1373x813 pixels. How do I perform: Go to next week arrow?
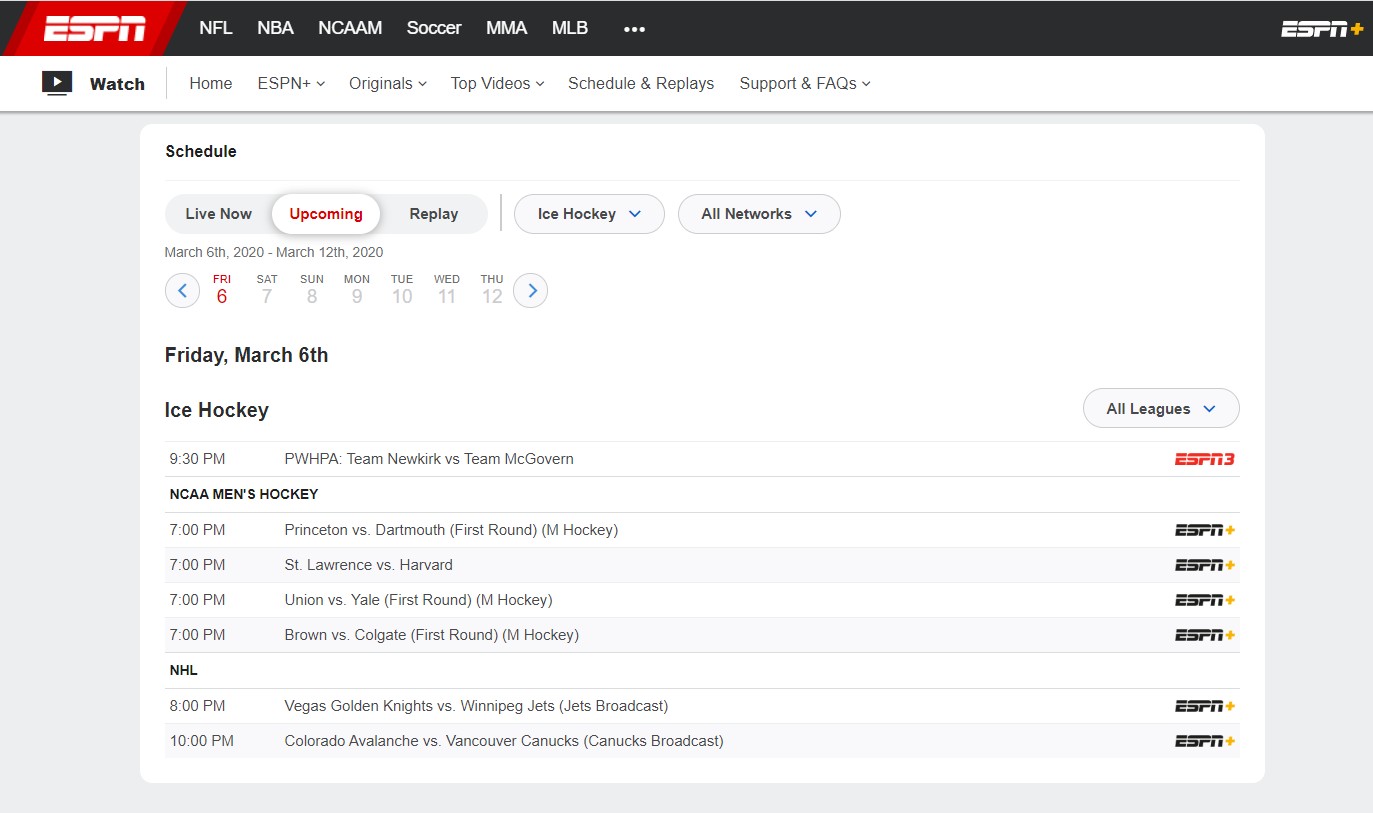531,291
